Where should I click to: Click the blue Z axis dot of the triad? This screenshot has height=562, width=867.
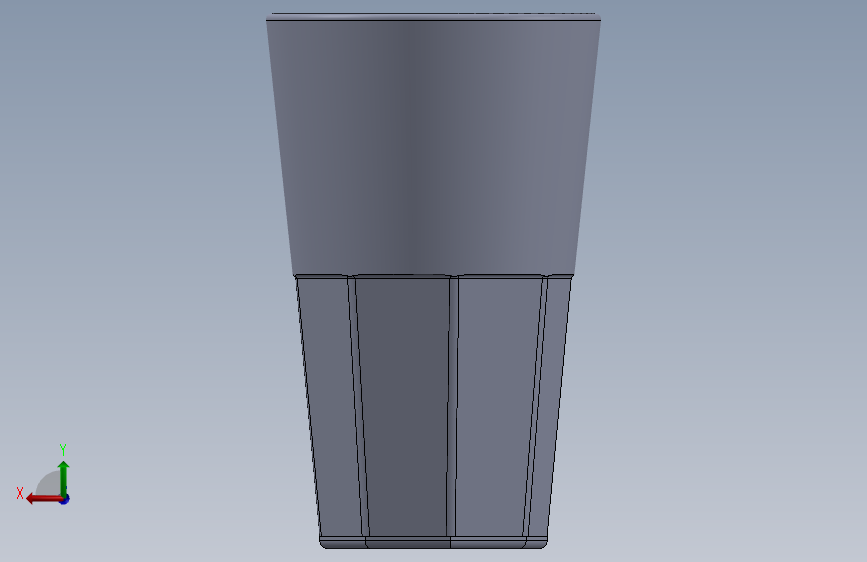point(65,500)
